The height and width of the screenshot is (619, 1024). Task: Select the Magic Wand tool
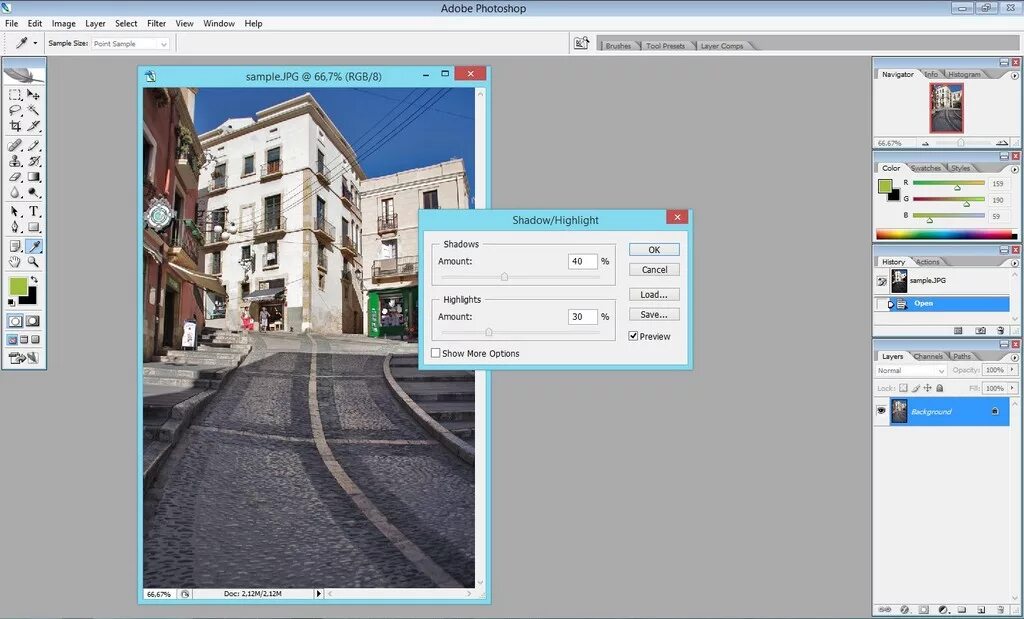click(x=33, y=110)
